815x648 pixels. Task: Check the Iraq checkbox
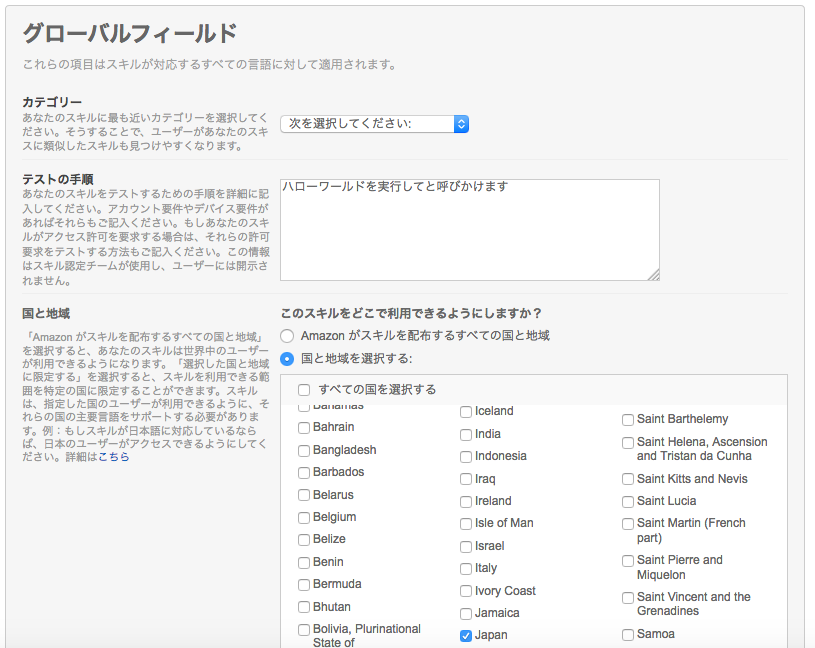(466, 479)
